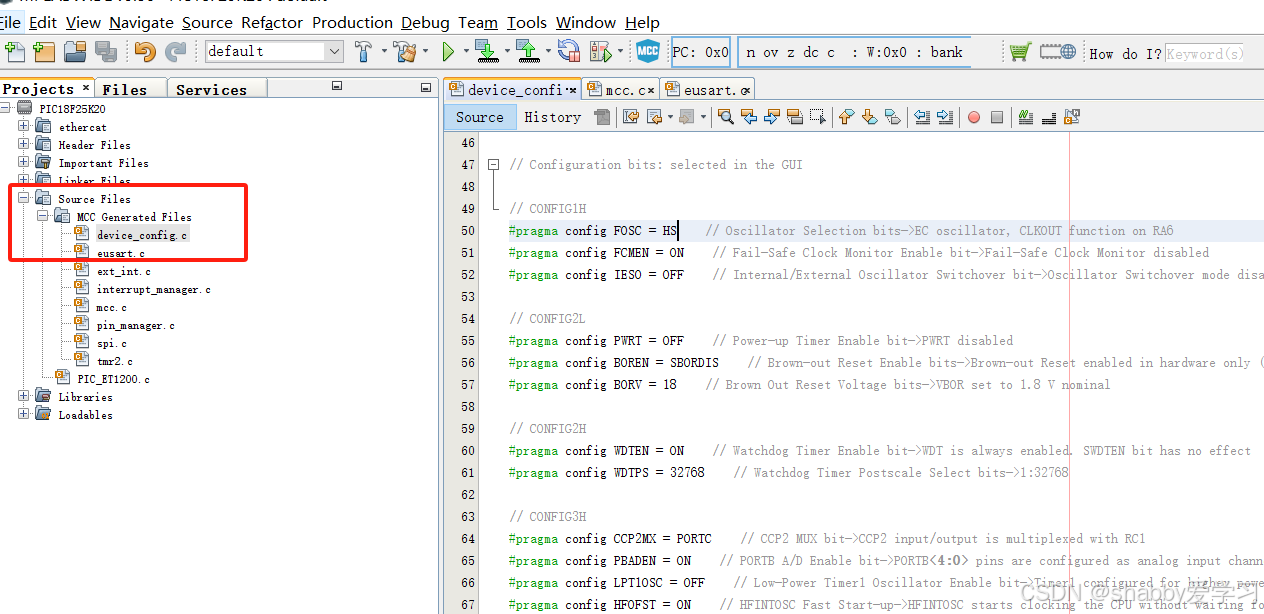Image resolution: width=1264 pixels, height=614 pixels.
Task: Switch to the mcc.c editor tab
Action: (621, 90)
